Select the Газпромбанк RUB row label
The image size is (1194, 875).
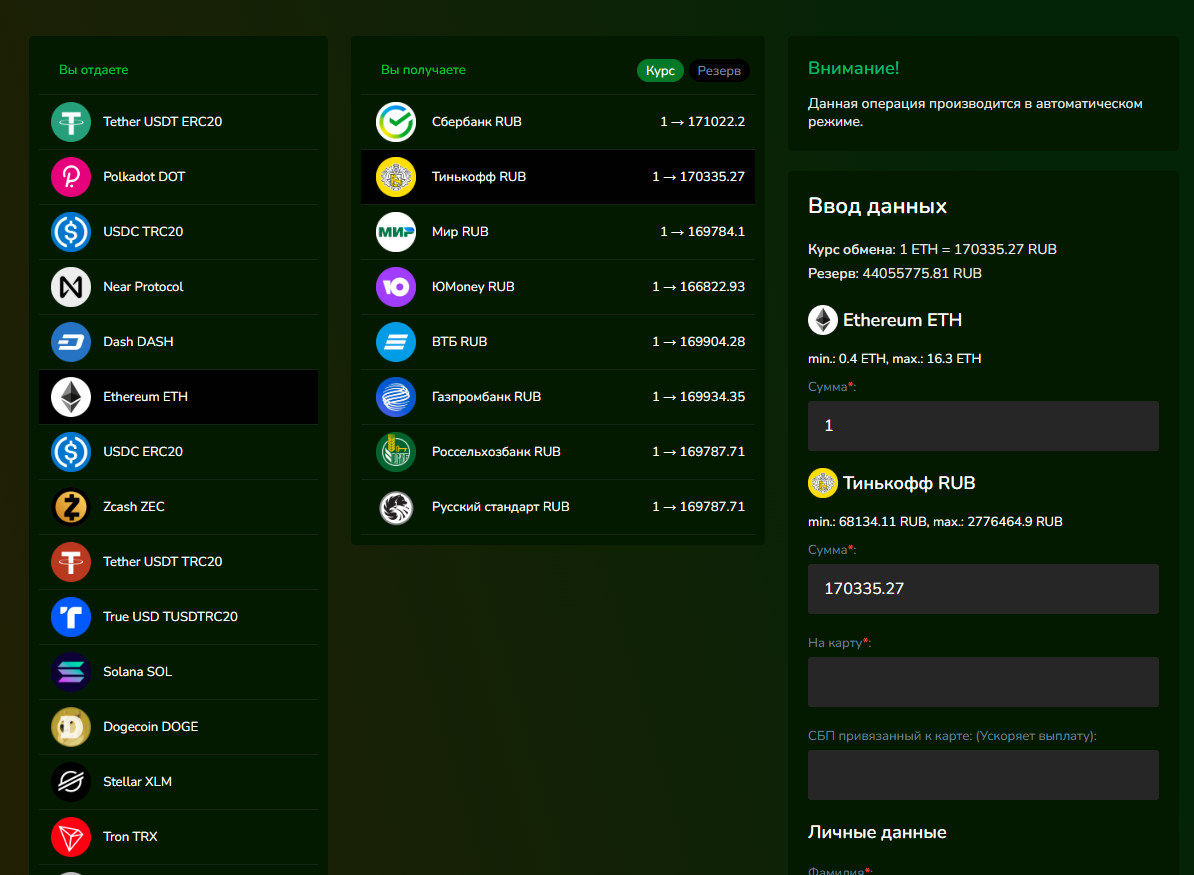coord(486,397)
